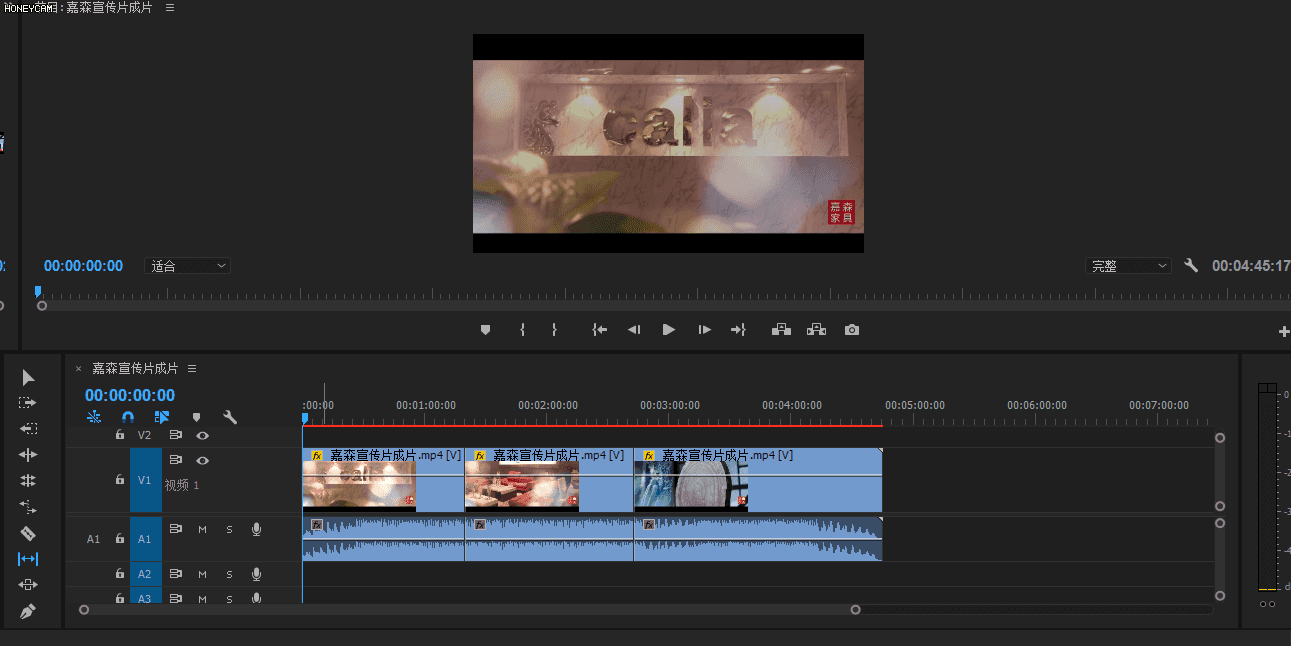The width and height of the screenshot is (1291, 646).
Task: Open the program monitor panel menu
Action: [169, 8]
